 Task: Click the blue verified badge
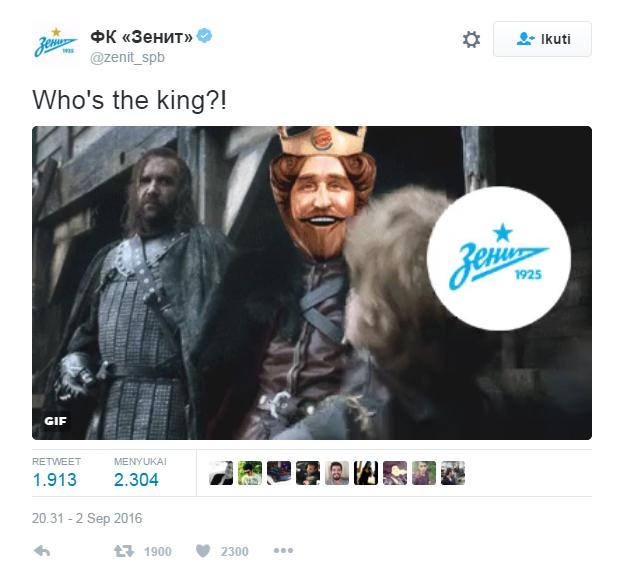point(205,36)
